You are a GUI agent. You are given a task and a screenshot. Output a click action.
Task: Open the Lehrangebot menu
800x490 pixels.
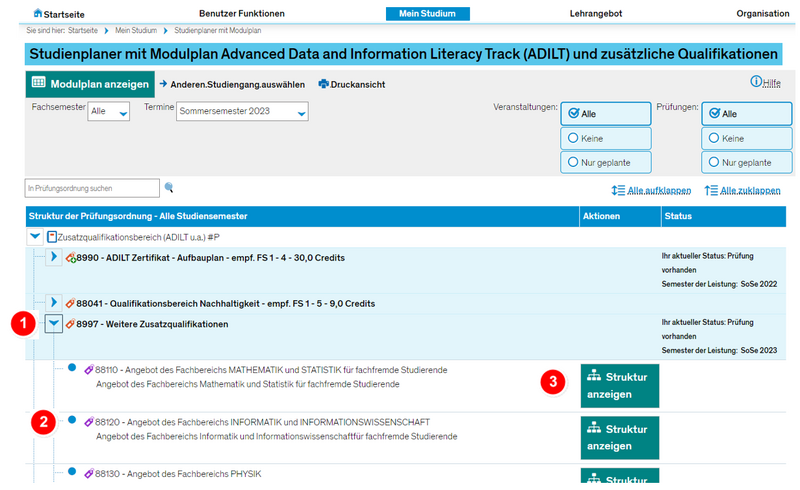point(596,14)
